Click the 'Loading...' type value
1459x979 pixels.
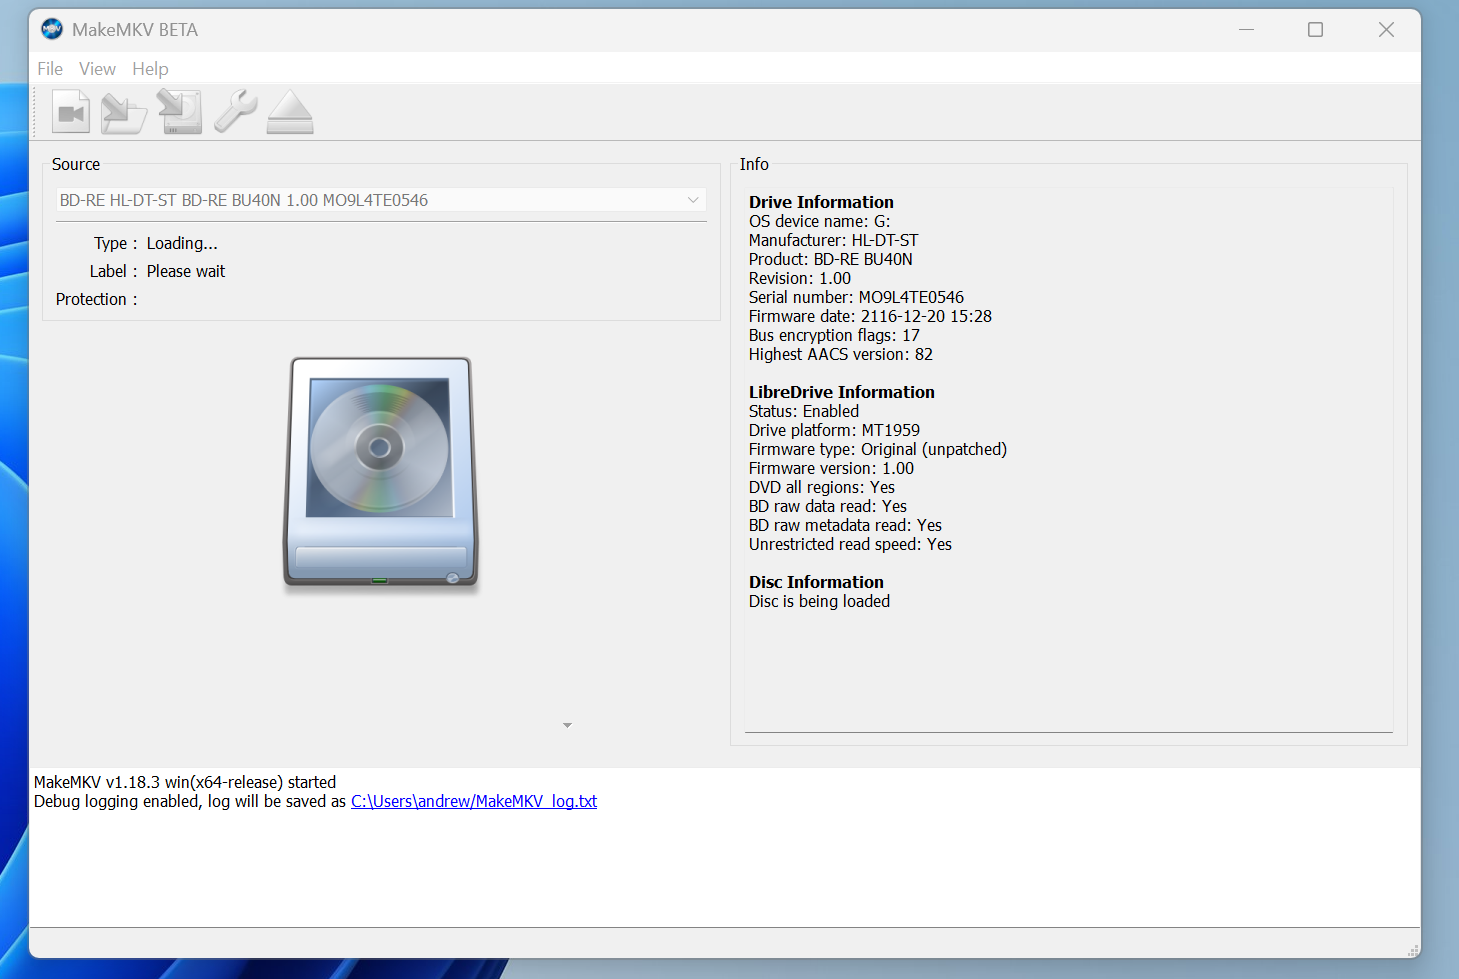(182, 243)
